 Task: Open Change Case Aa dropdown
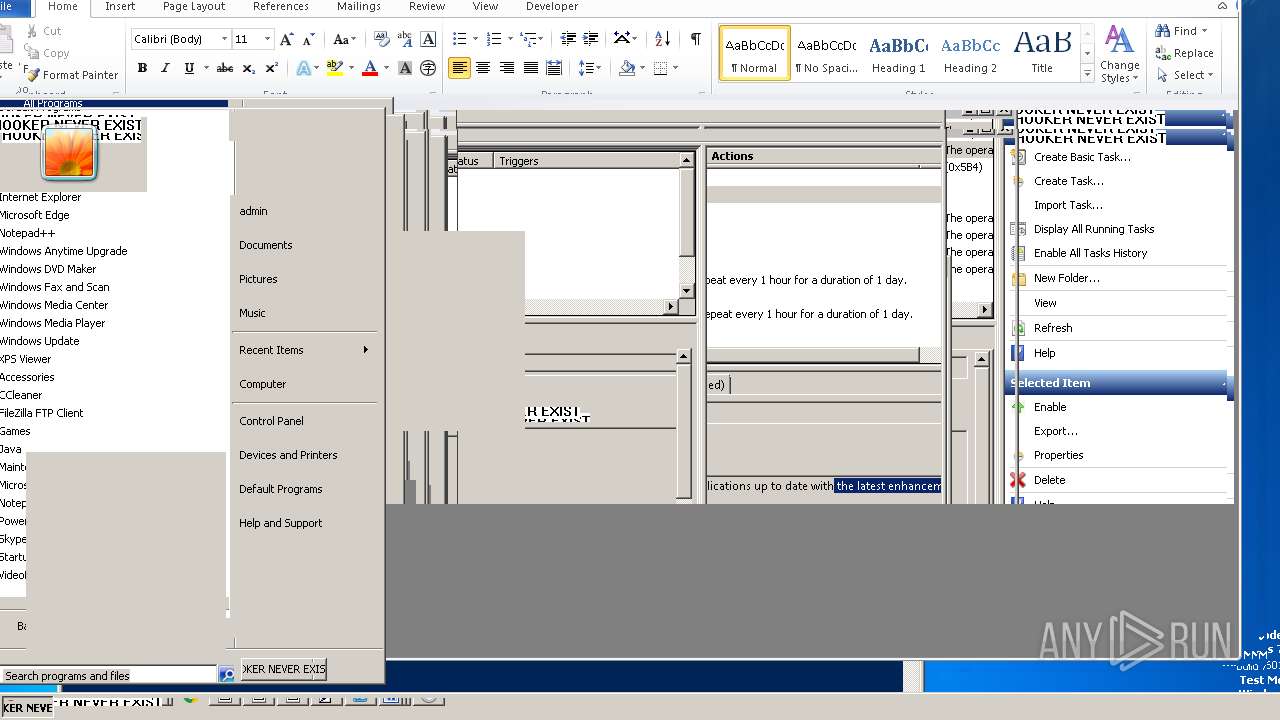pyautogui.click(x=345, y=39)
